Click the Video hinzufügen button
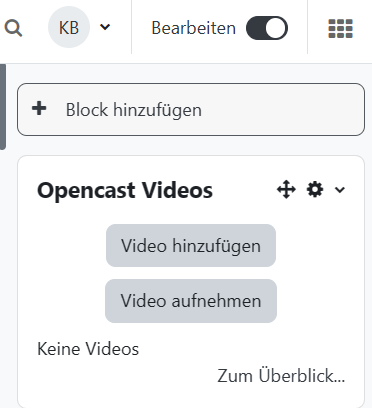Viewport: 372px width, 408px height. [x=191, y=246]
